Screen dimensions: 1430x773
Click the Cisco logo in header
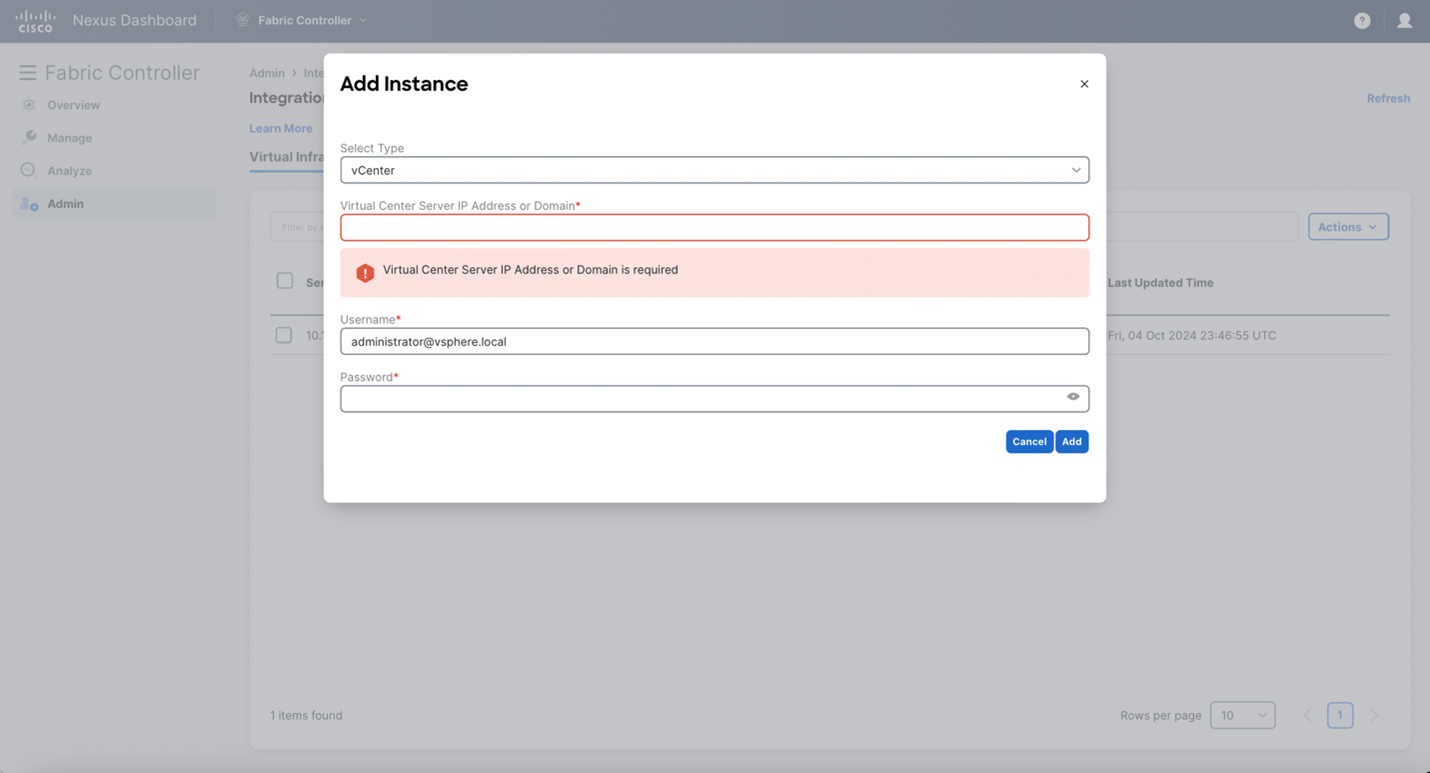(x=35, y=21)
